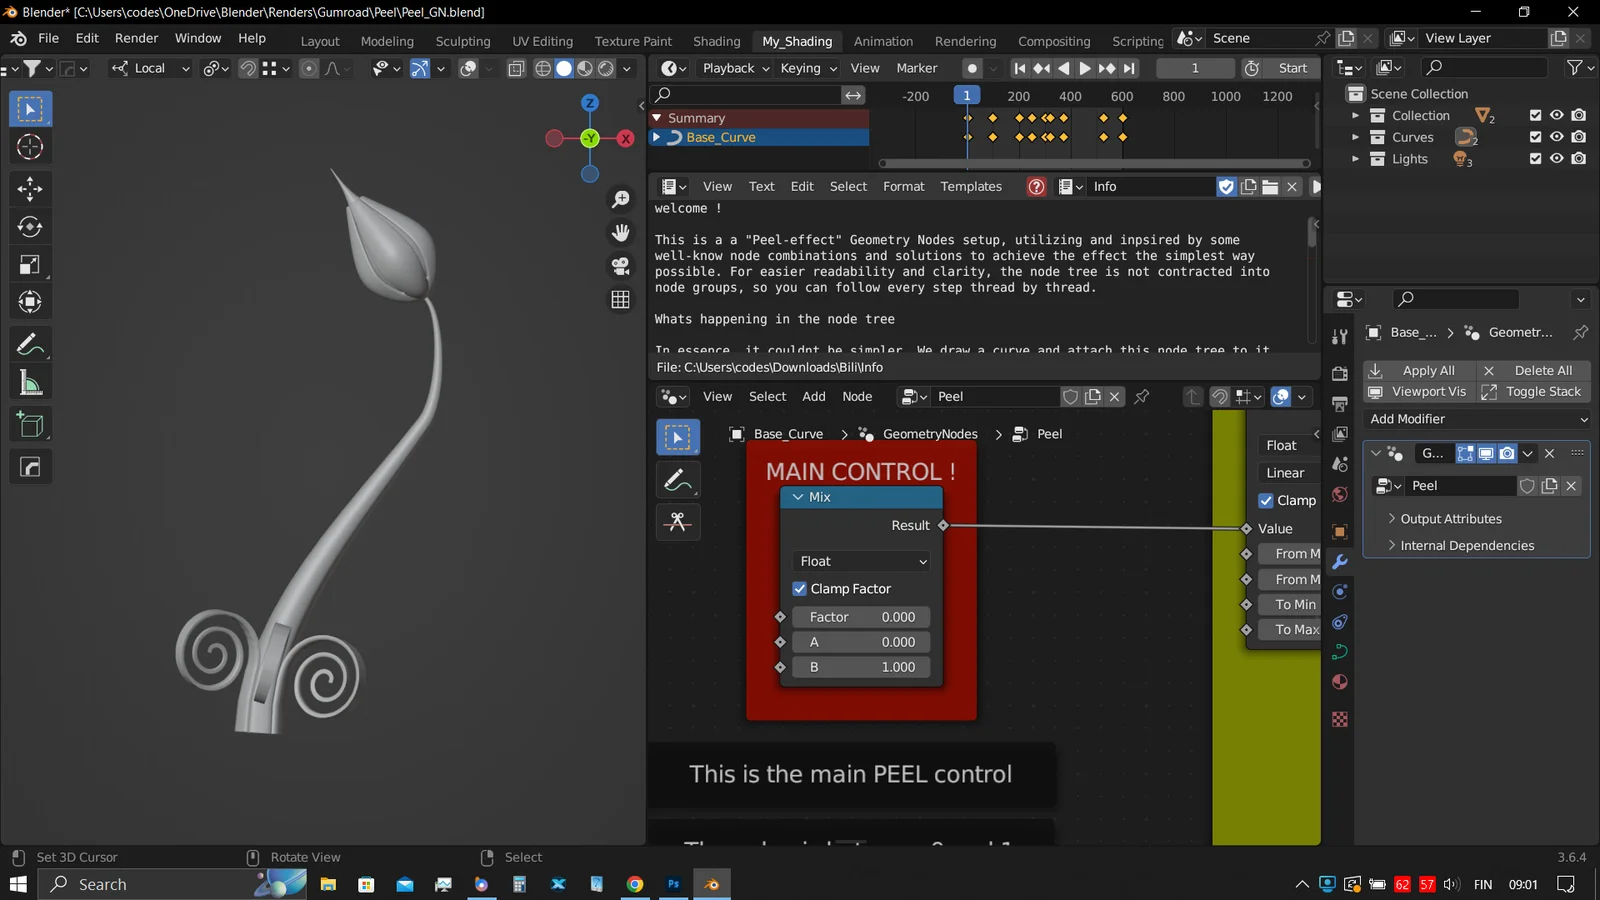1600x900 pixels.
Task: Open the Object Properties orange square tab
Action: (1340, 533)
